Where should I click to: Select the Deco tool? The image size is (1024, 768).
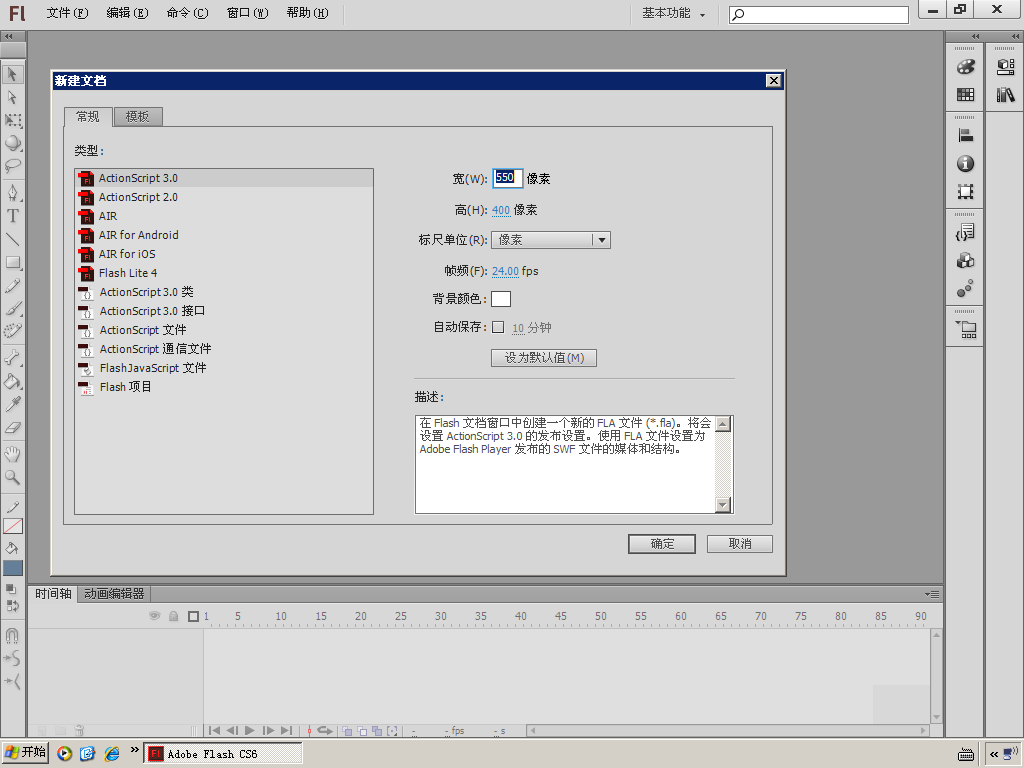12,331
